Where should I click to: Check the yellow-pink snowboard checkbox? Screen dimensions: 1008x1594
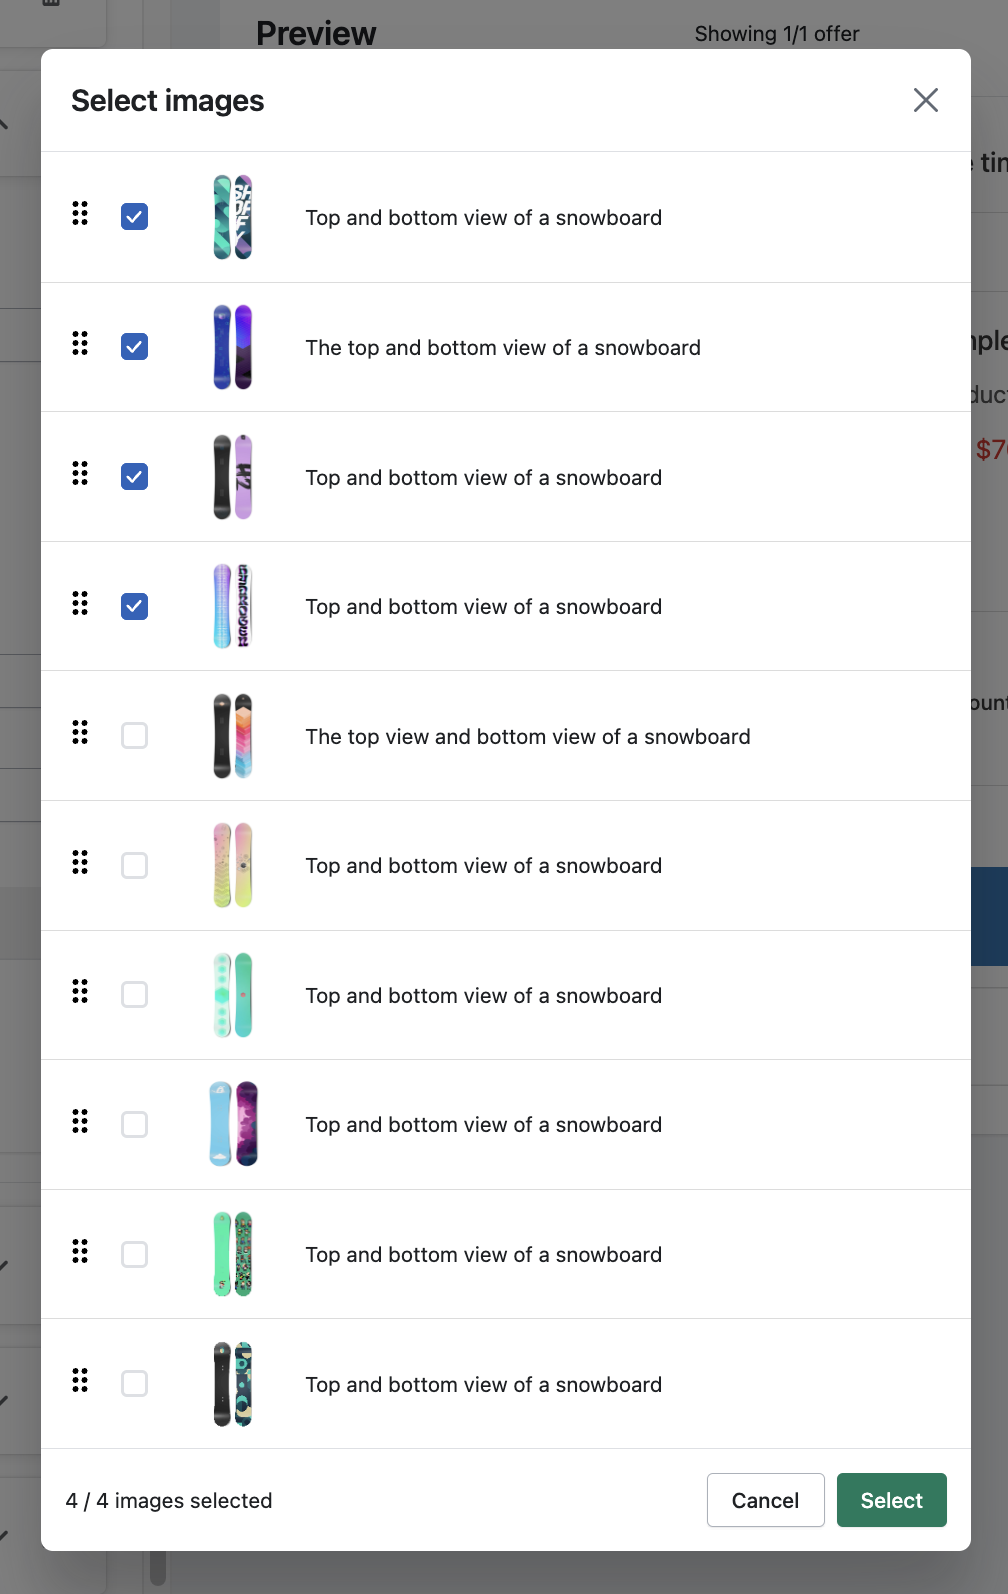coord(134,866)
